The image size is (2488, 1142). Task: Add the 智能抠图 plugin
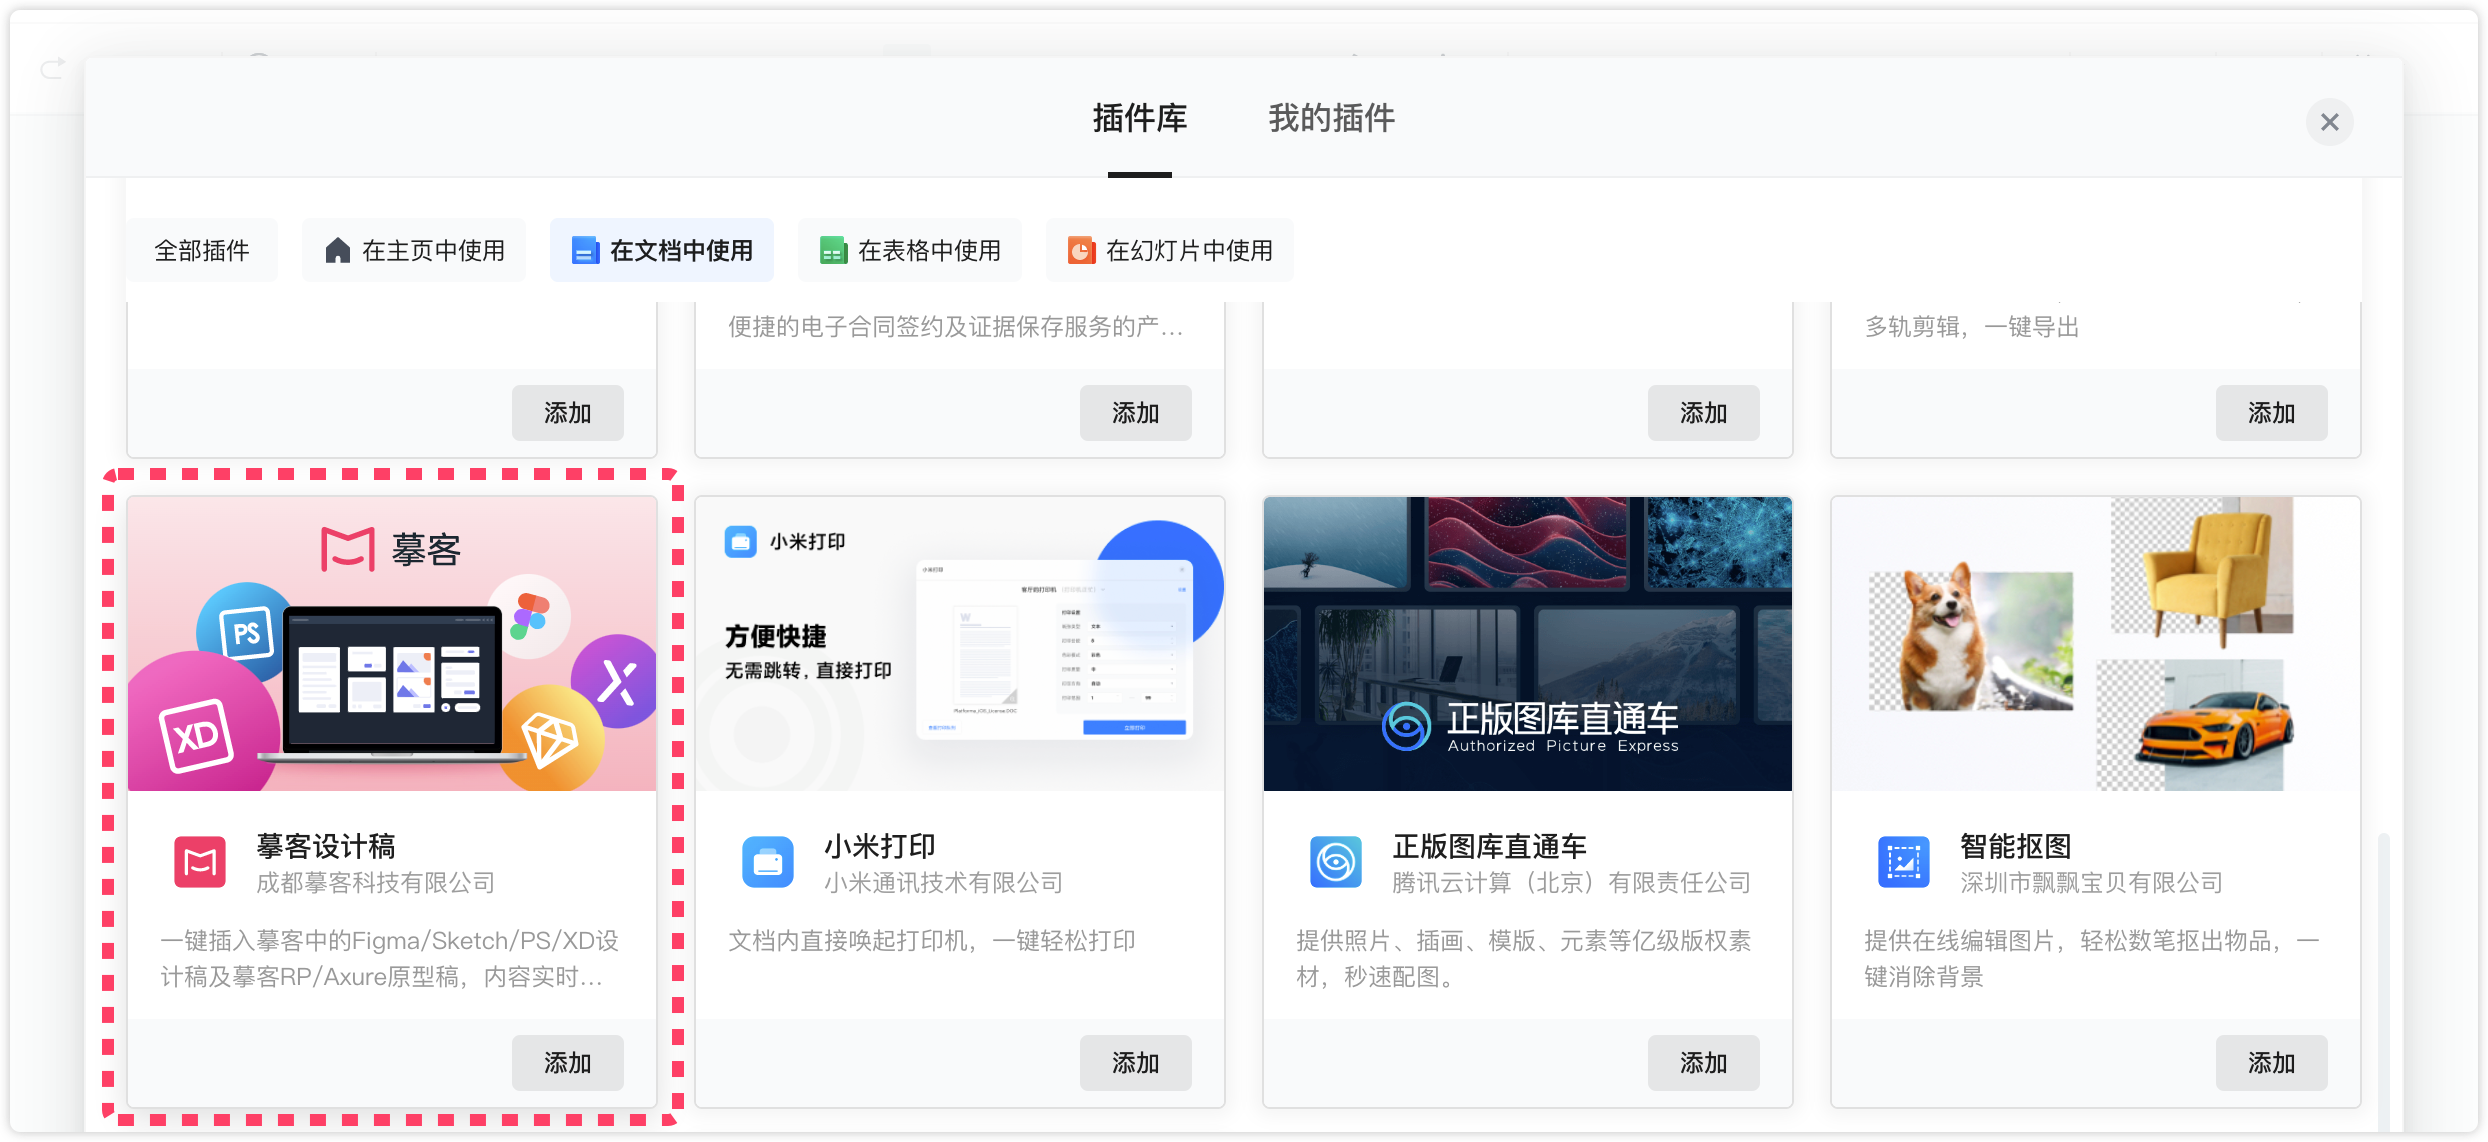tap(2272, 1062)
